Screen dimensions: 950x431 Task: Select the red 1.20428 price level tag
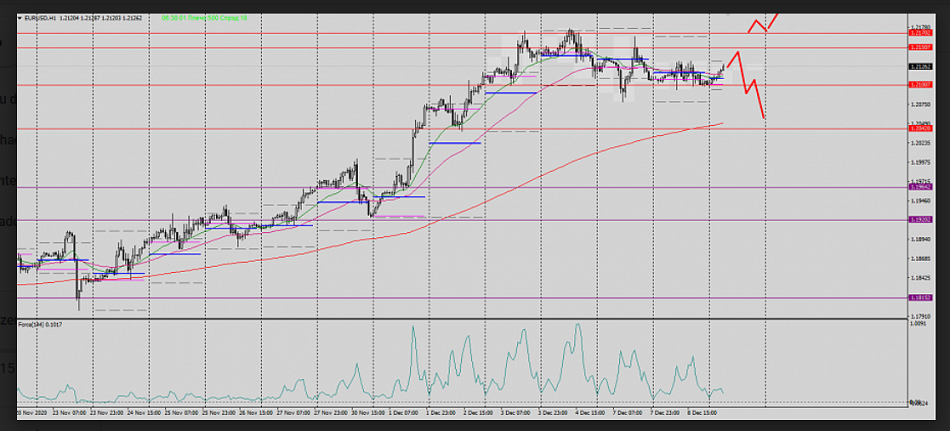click(x=920, y=128)
